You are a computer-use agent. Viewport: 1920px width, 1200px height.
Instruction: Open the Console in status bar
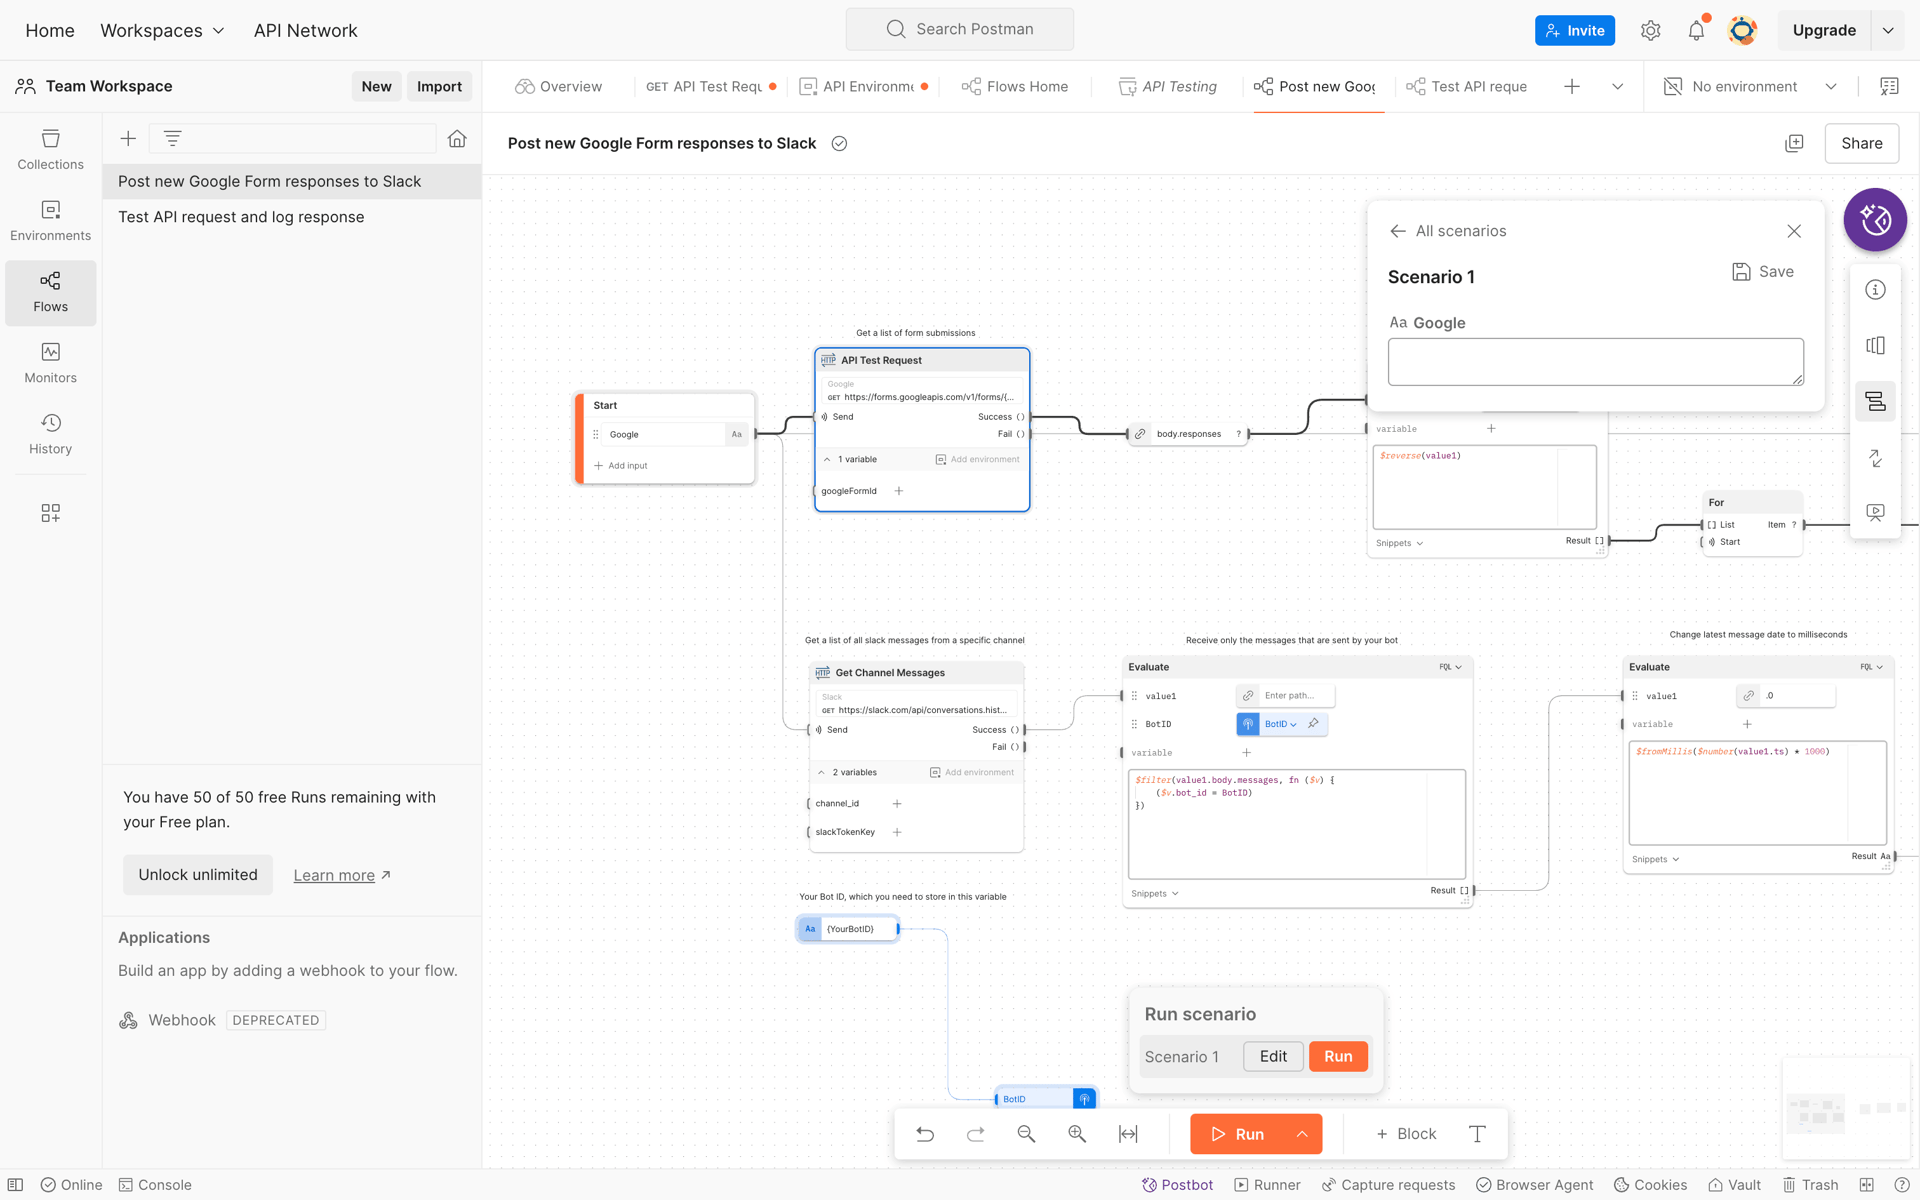click(155, 1185)
